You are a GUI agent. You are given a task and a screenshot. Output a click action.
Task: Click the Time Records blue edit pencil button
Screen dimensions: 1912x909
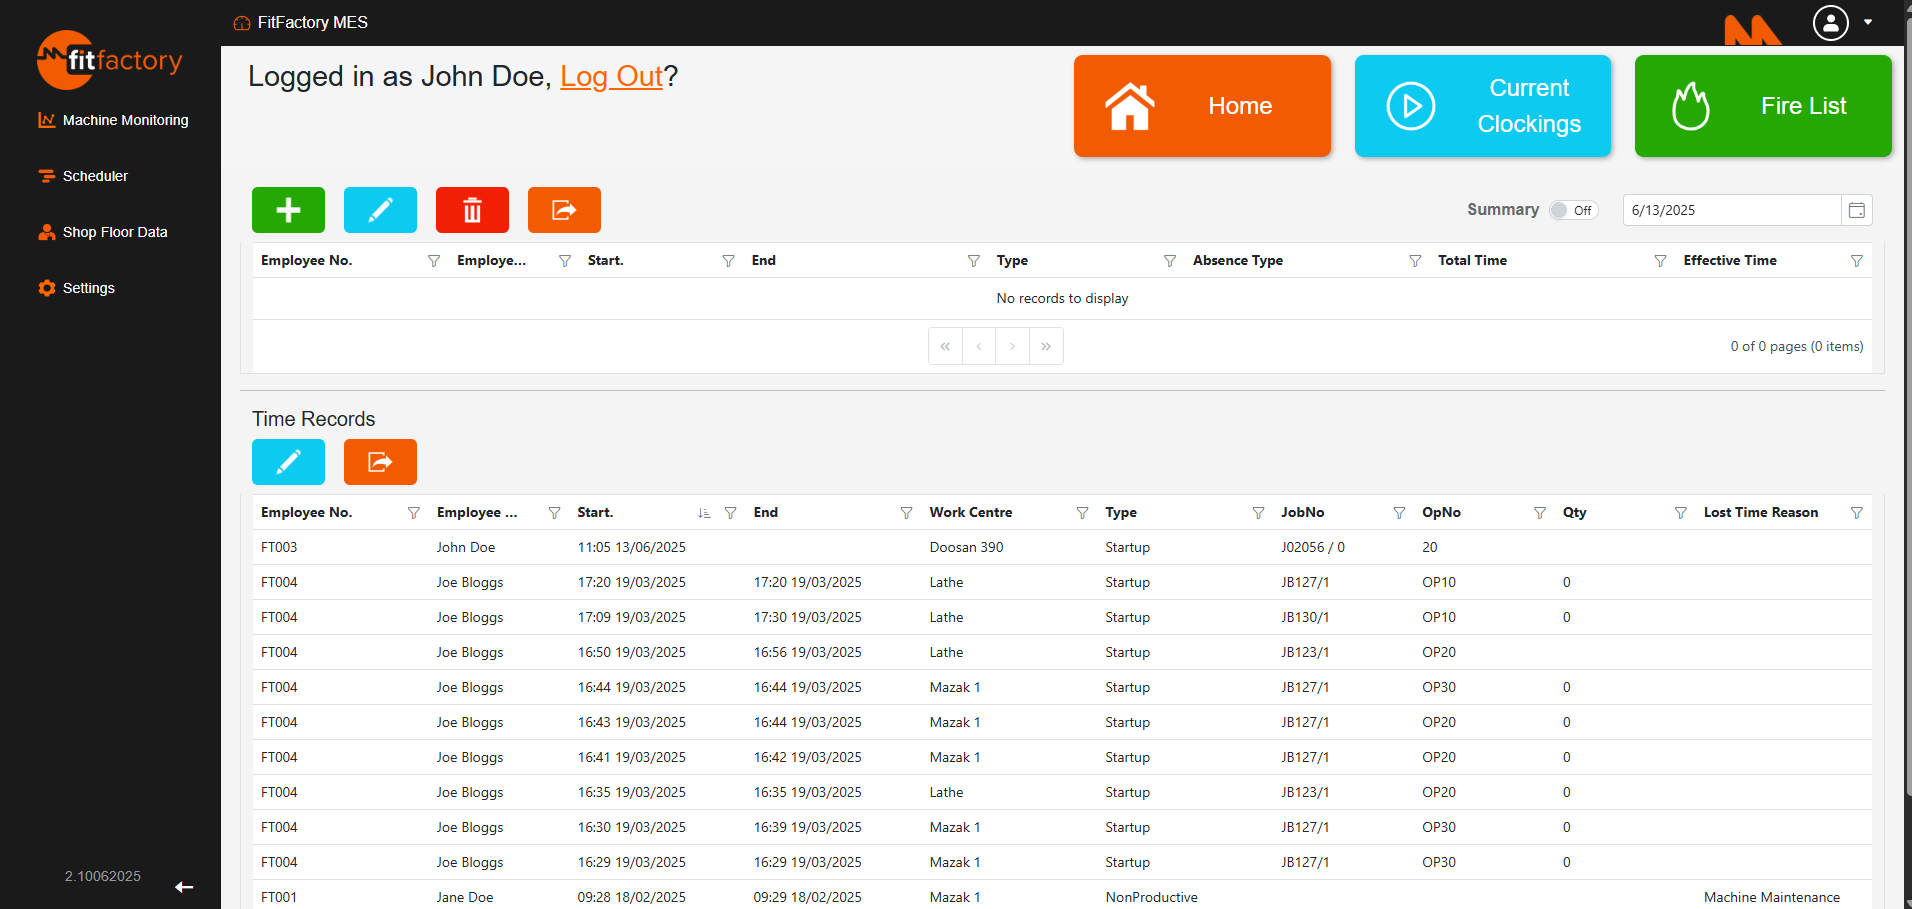pos(288,462)
